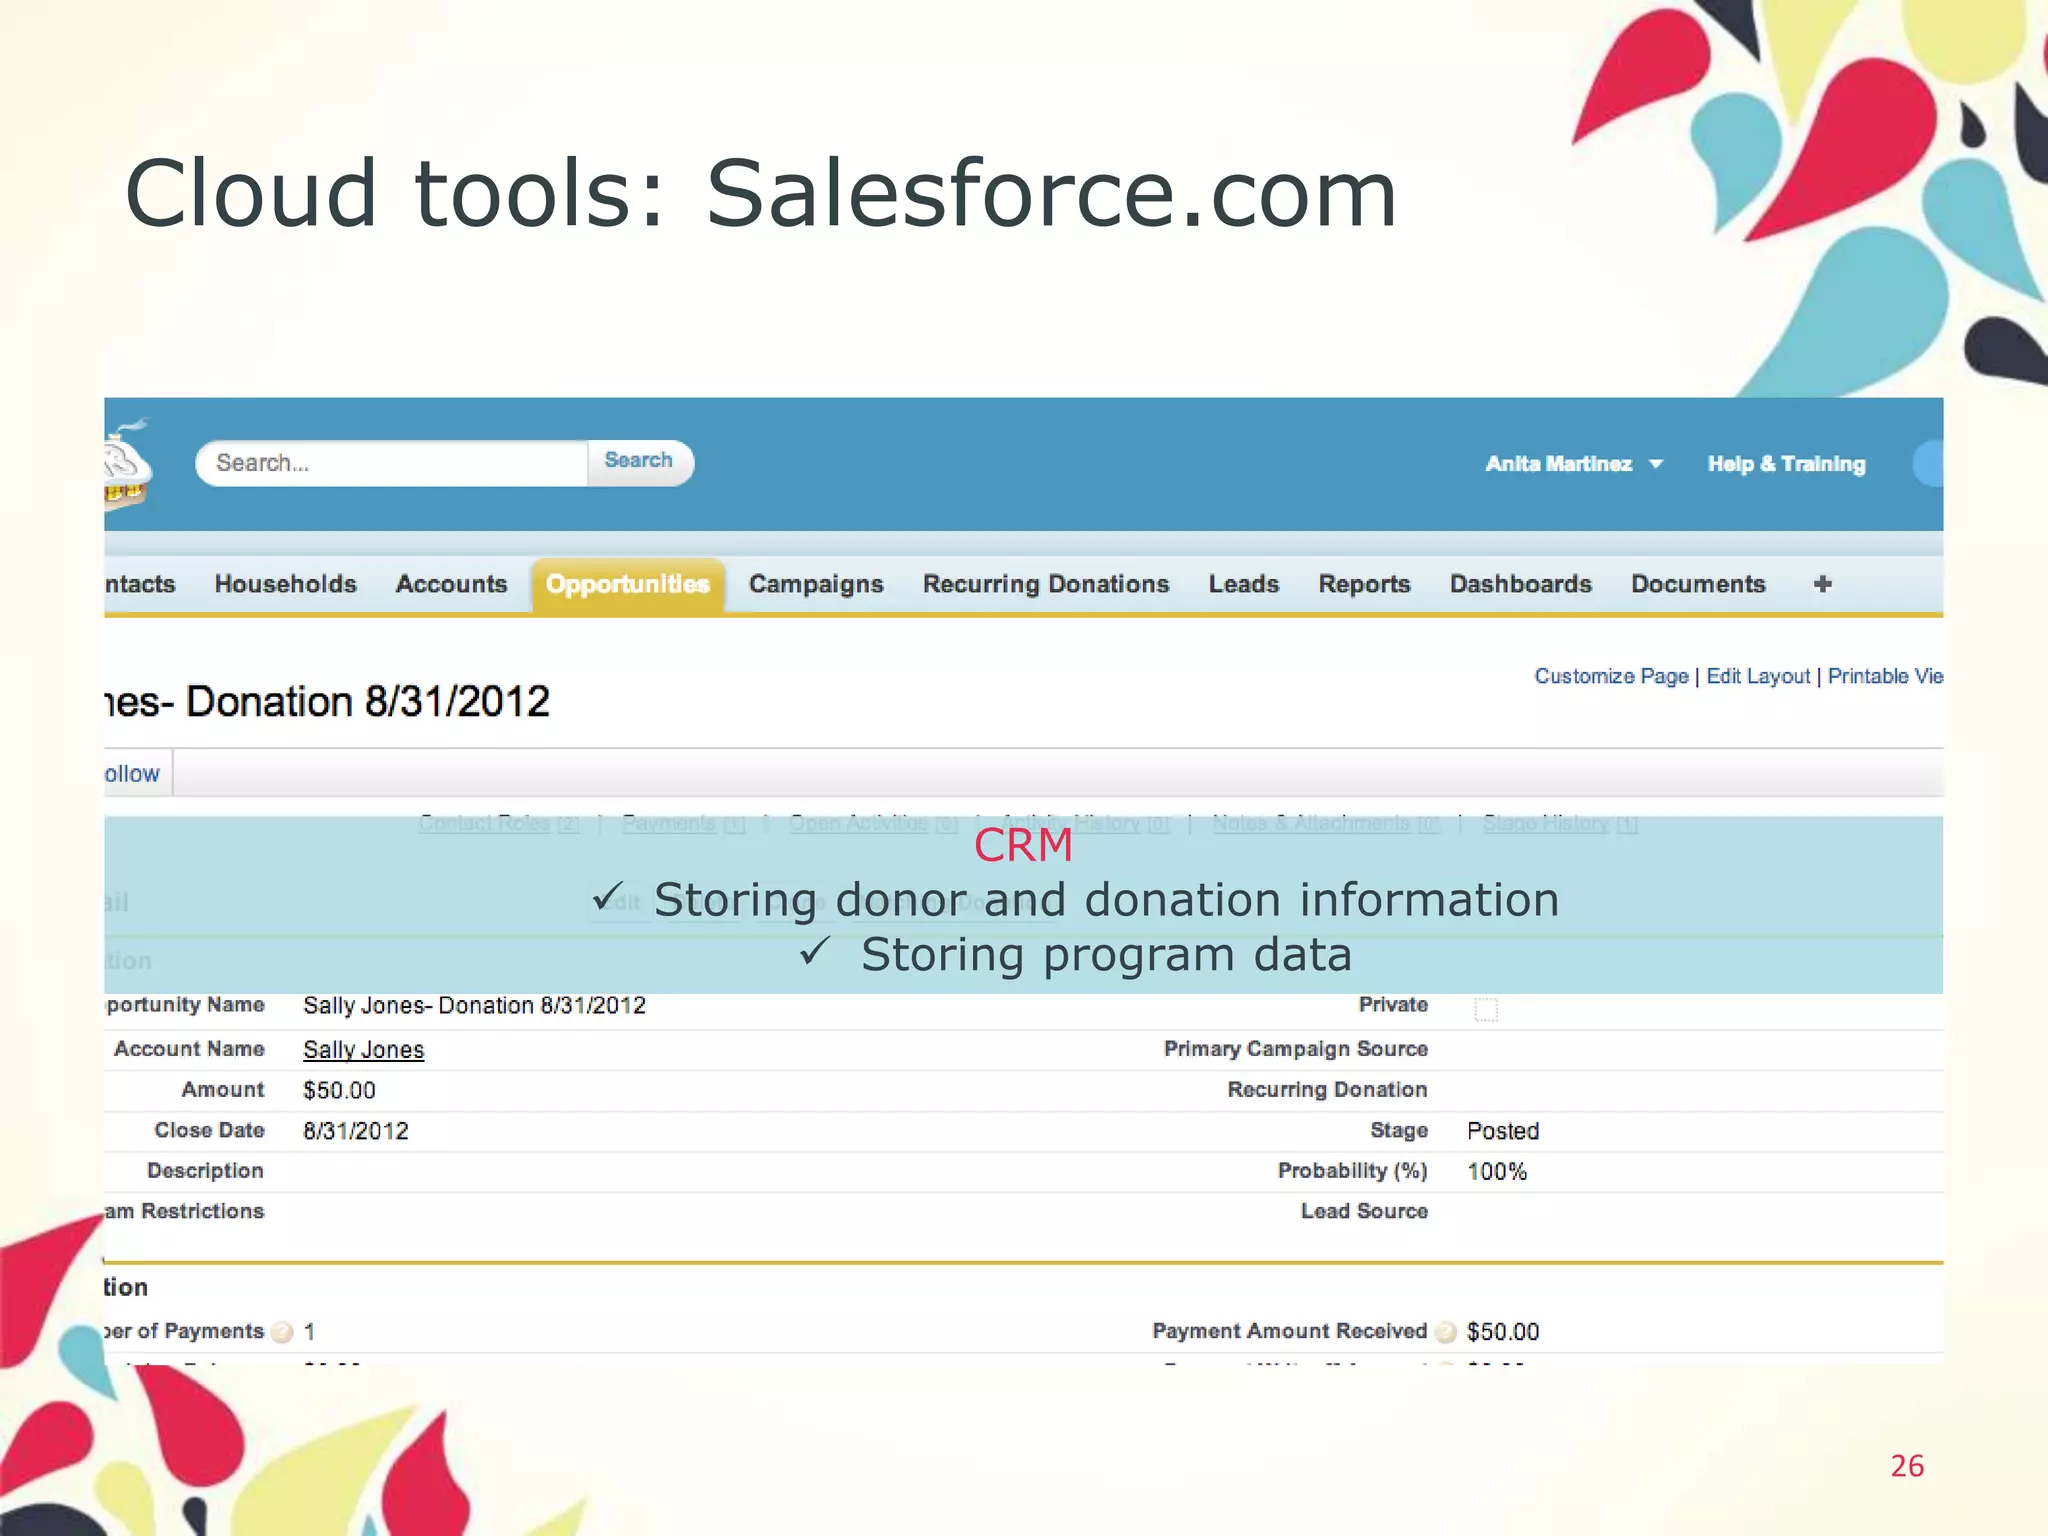Click the Primary Campaign Source label
Image resolution: width=2048 pixels, height=1536 pixels.
[x=1296, y=1049]
